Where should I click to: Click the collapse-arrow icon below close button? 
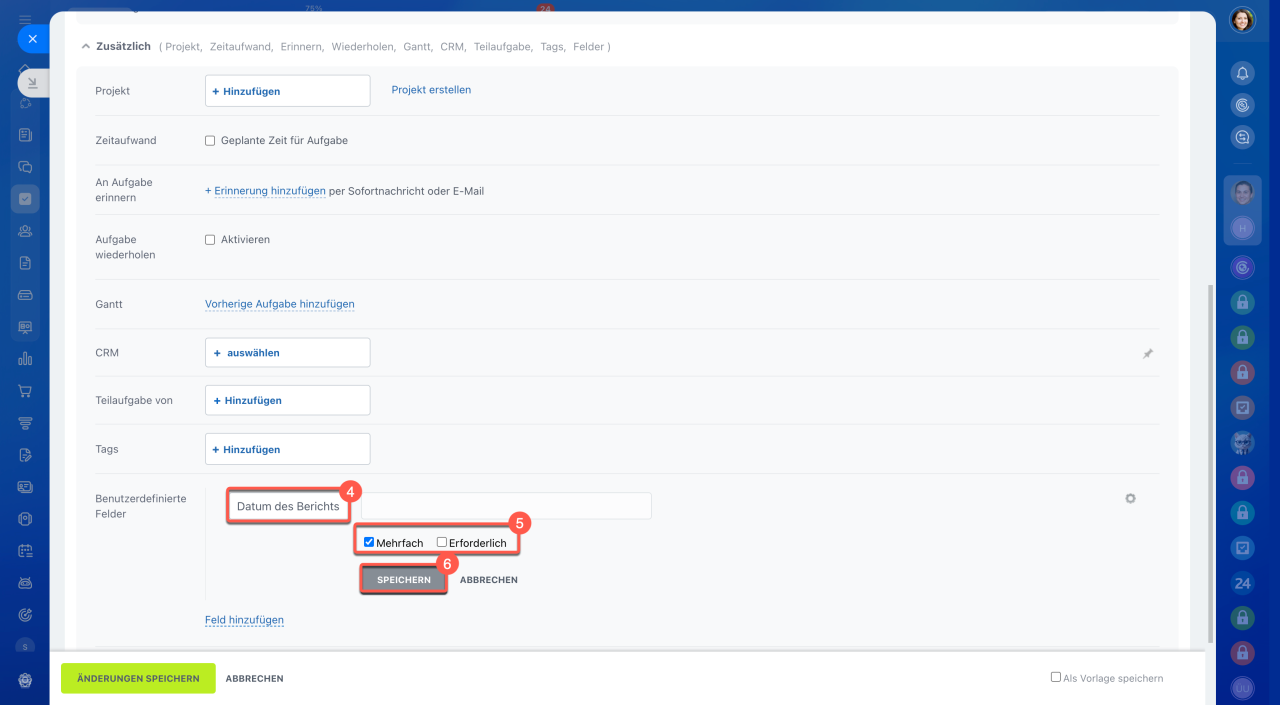[x=33, y=83]
